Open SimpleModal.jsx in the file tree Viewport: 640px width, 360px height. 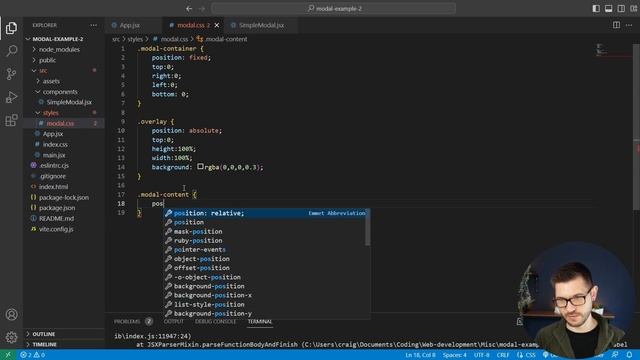[x=63, y=102]
